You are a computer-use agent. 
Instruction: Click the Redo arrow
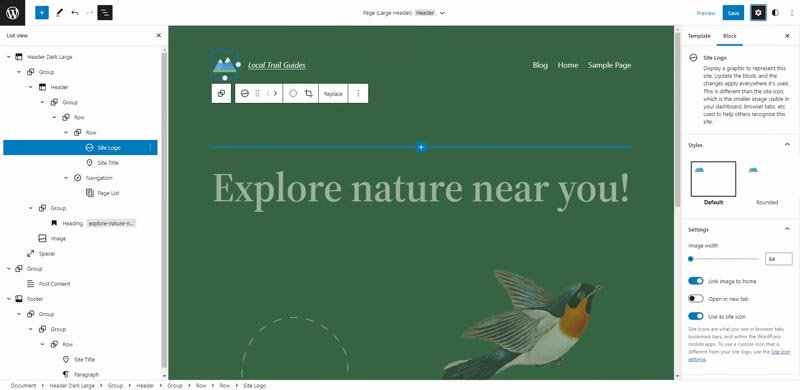[90, 13]
